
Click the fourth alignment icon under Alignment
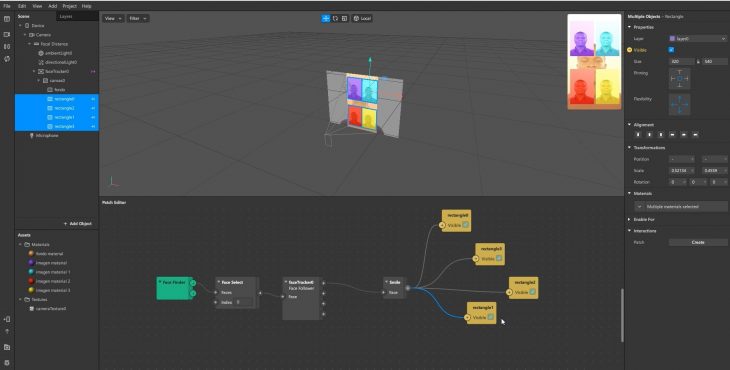pyautogui.click(x=672, y=135)
